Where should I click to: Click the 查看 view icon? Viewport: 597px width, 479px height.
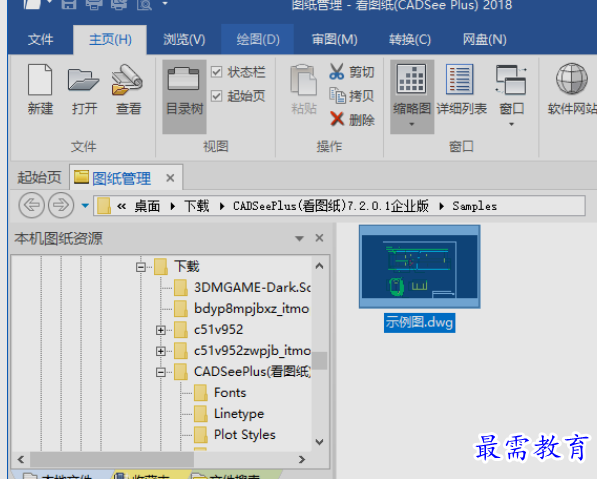point(128,80)
